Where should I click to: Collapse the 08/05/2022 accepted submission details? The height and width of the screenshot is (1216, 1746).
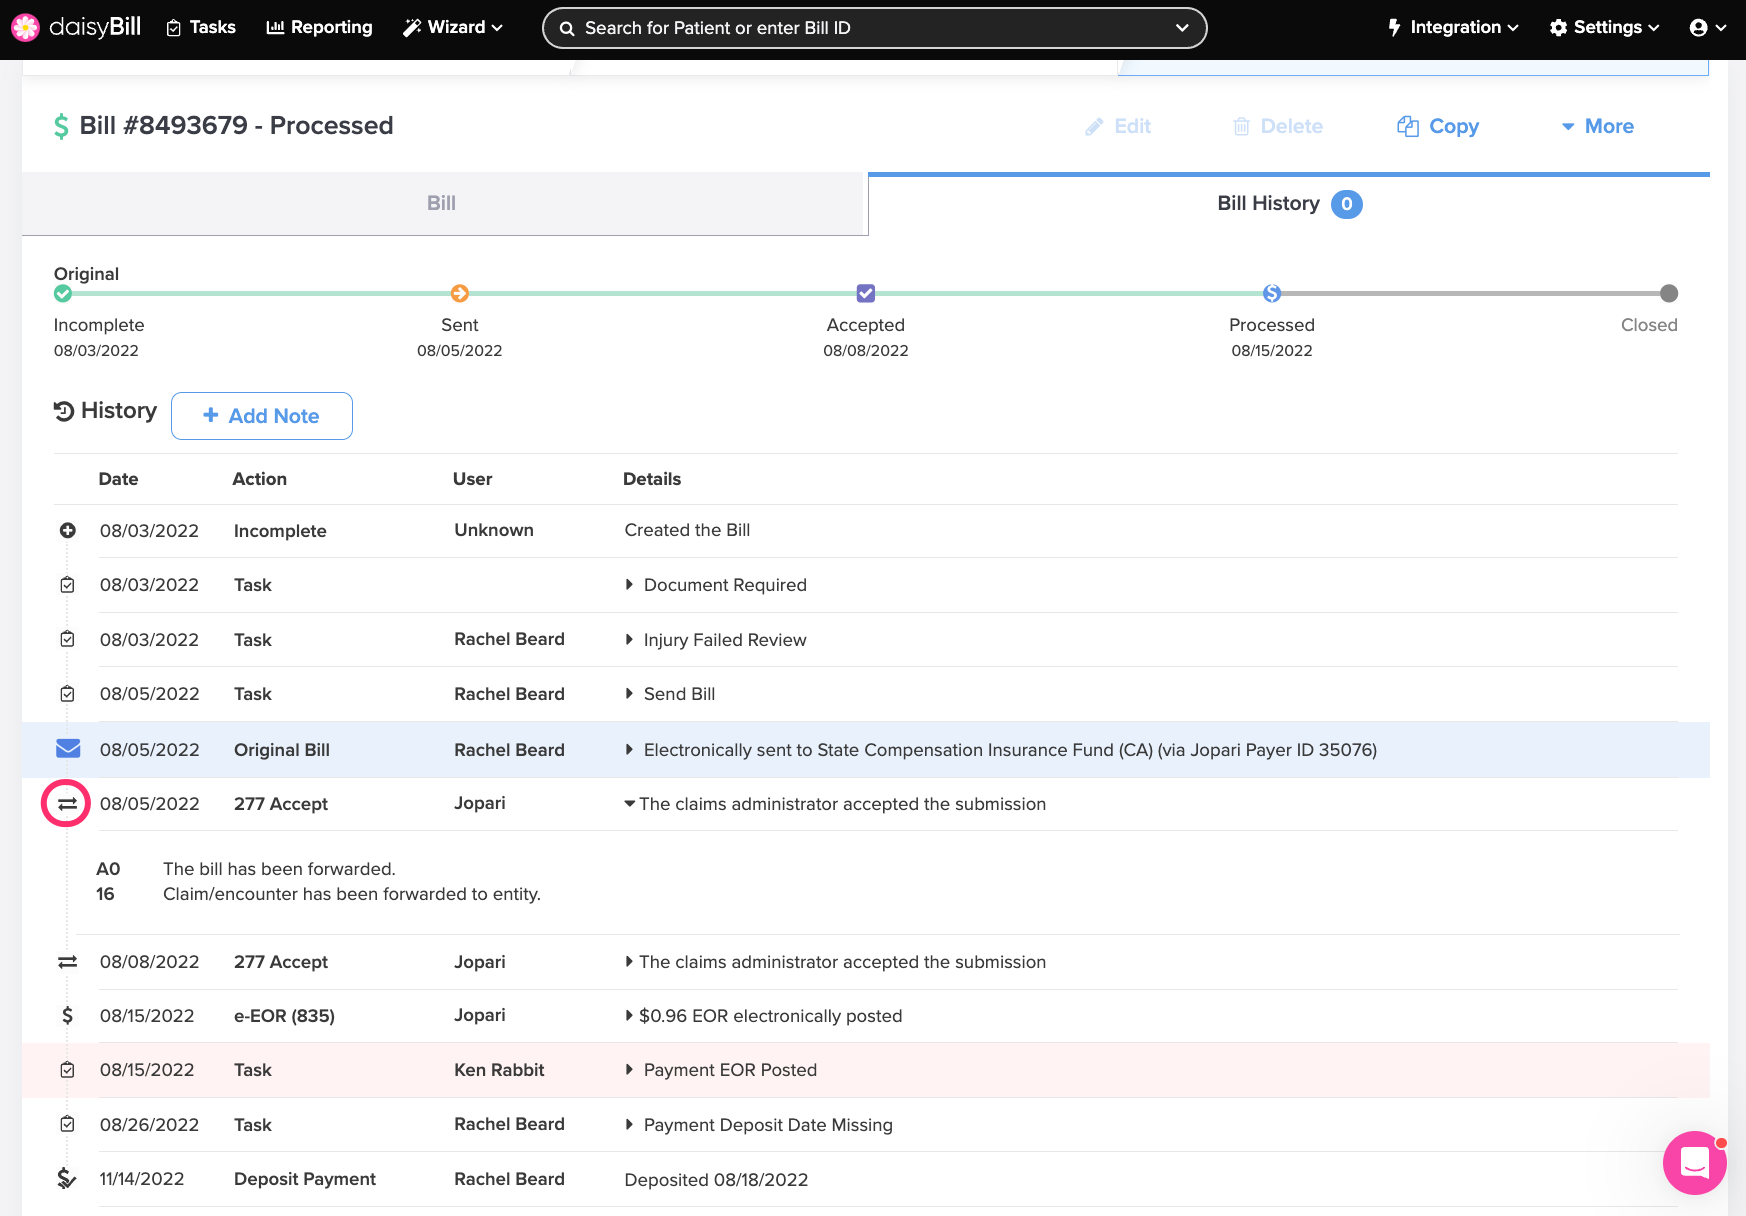tap(629, 804)
